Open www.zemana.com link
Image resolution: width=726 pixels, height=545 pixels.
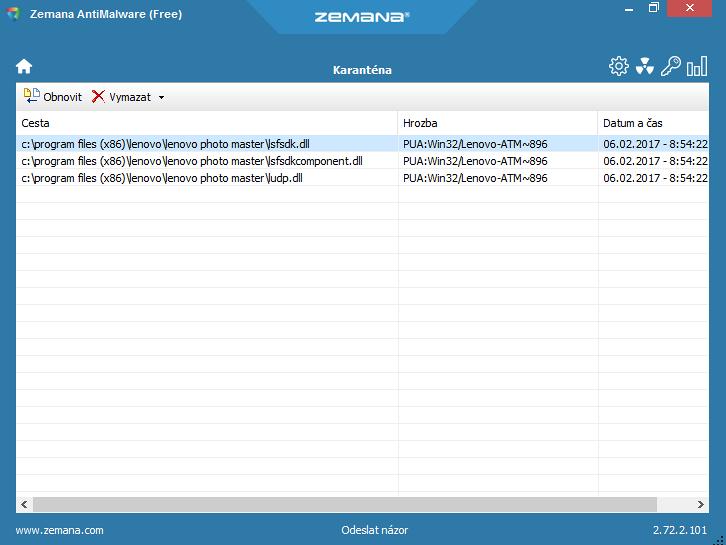coord(59,530)
